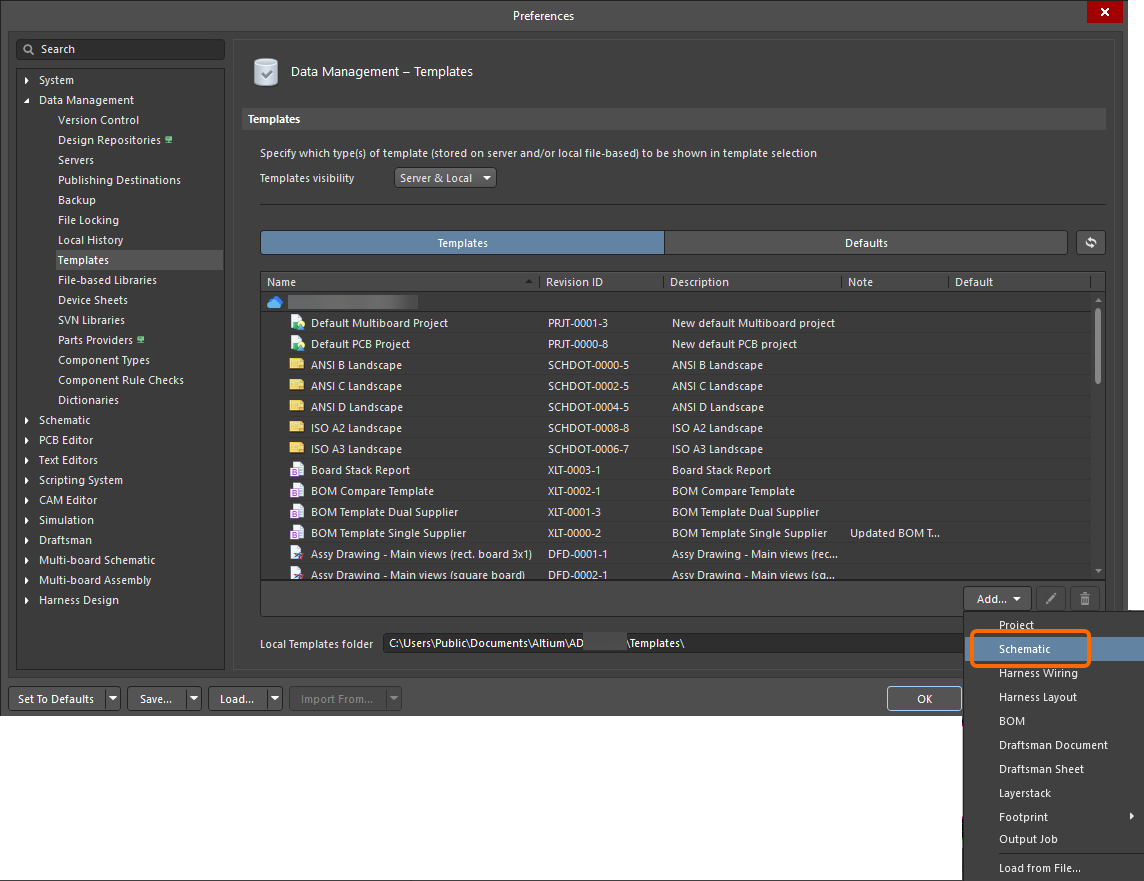Click the search magnifier icon
Viewport: 1144px width, 881px height.
[x=29, y=49]
